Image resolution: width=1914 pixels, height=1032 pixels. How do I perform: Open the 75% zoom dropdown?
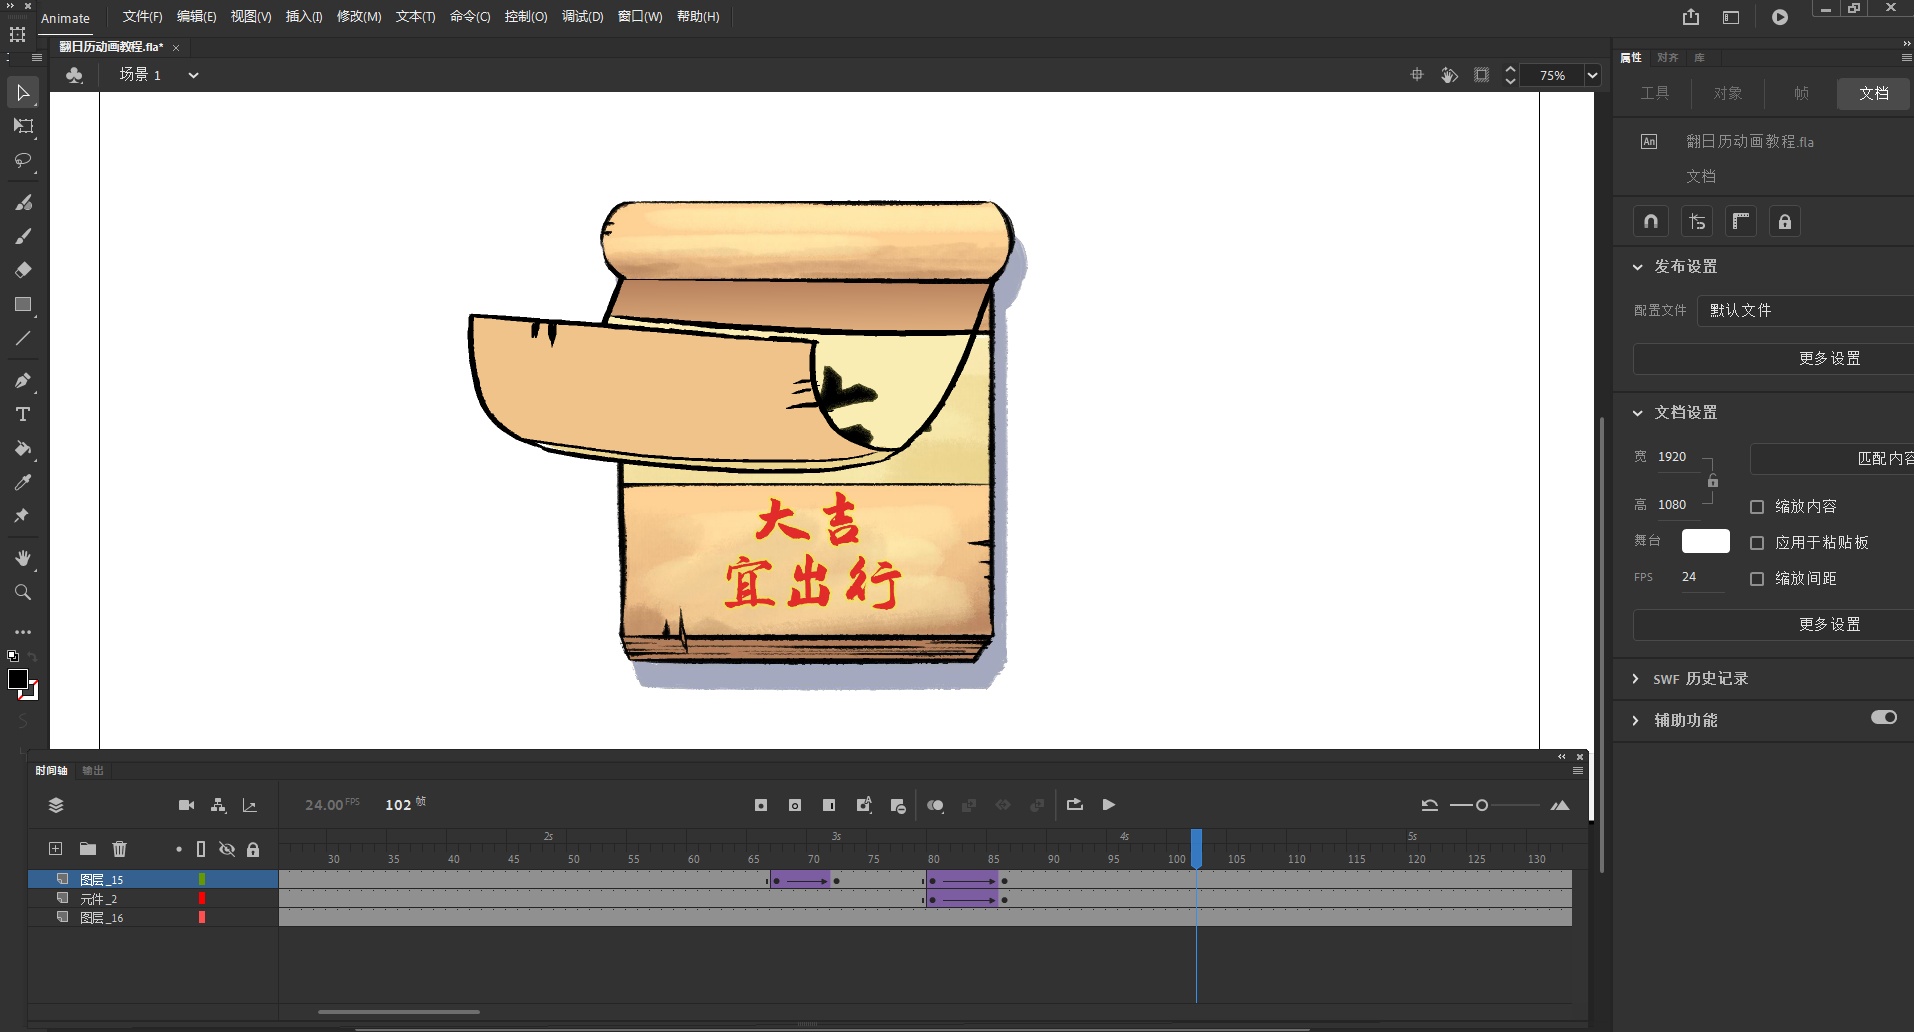pyautogui.click(x=1593, y=75)
